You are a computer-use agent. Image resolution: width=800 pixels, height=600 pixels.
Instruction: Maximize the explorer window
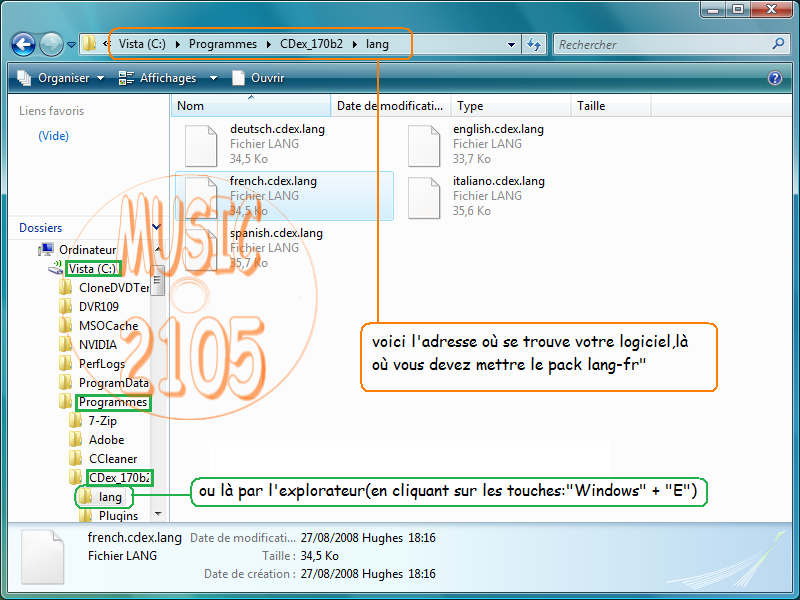pos(738,10)
